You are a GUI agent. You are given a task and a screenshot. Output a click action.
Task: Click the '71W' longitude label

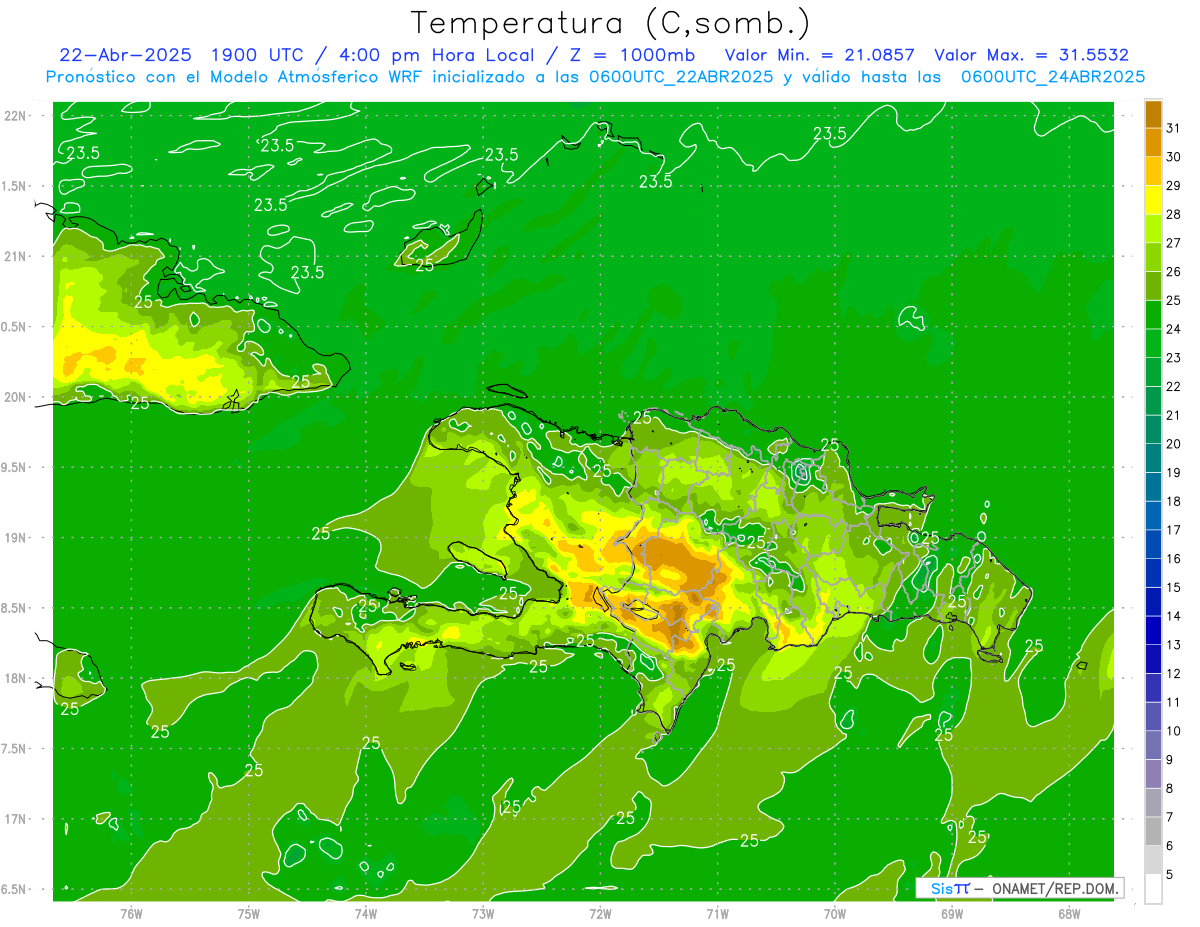tap(717, 912)
